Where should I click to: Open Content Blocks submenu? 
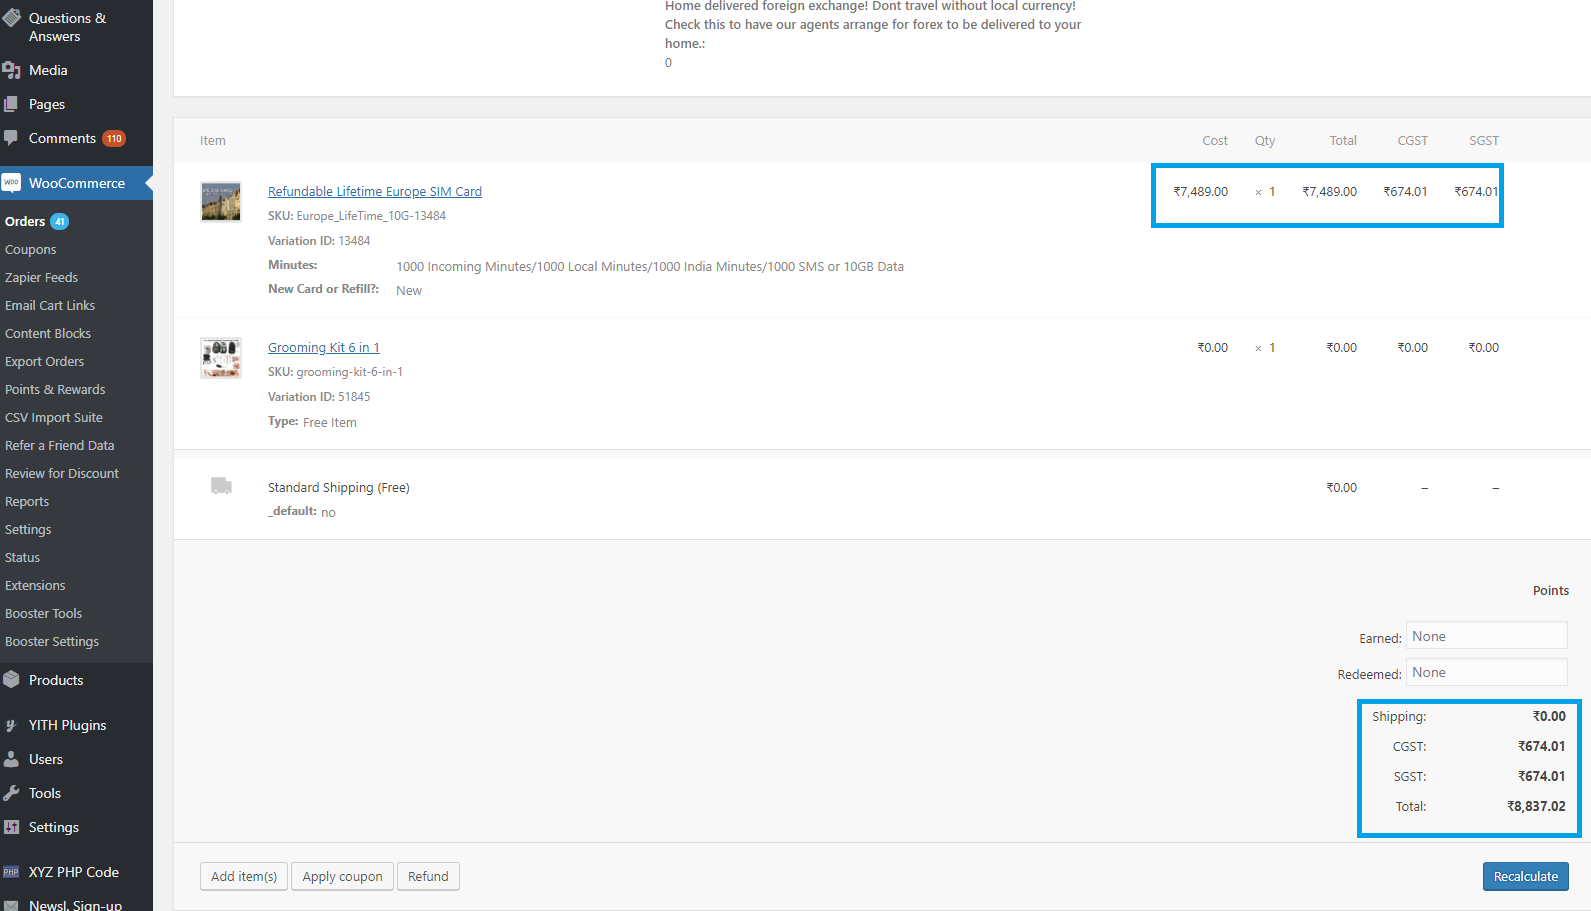point(48,334)
